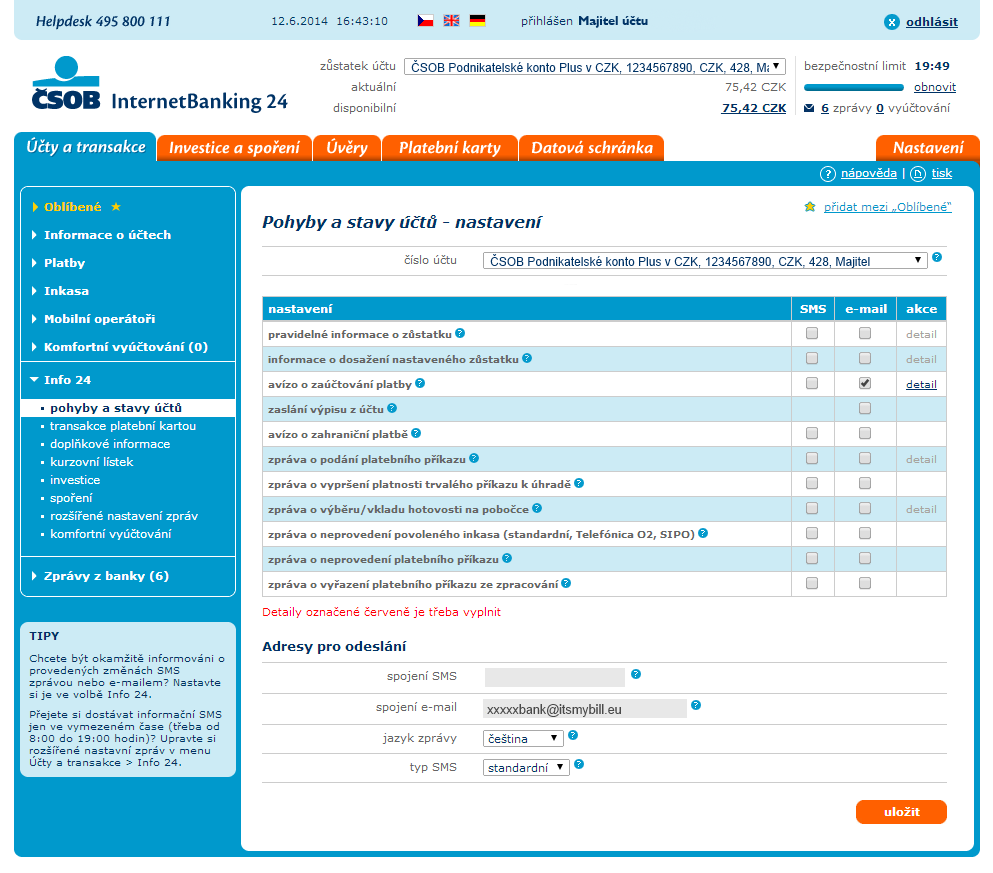The width and height of the screenshot is (993, 873).
Task: Switch language with the British flag icon
Action: point(451,21)
